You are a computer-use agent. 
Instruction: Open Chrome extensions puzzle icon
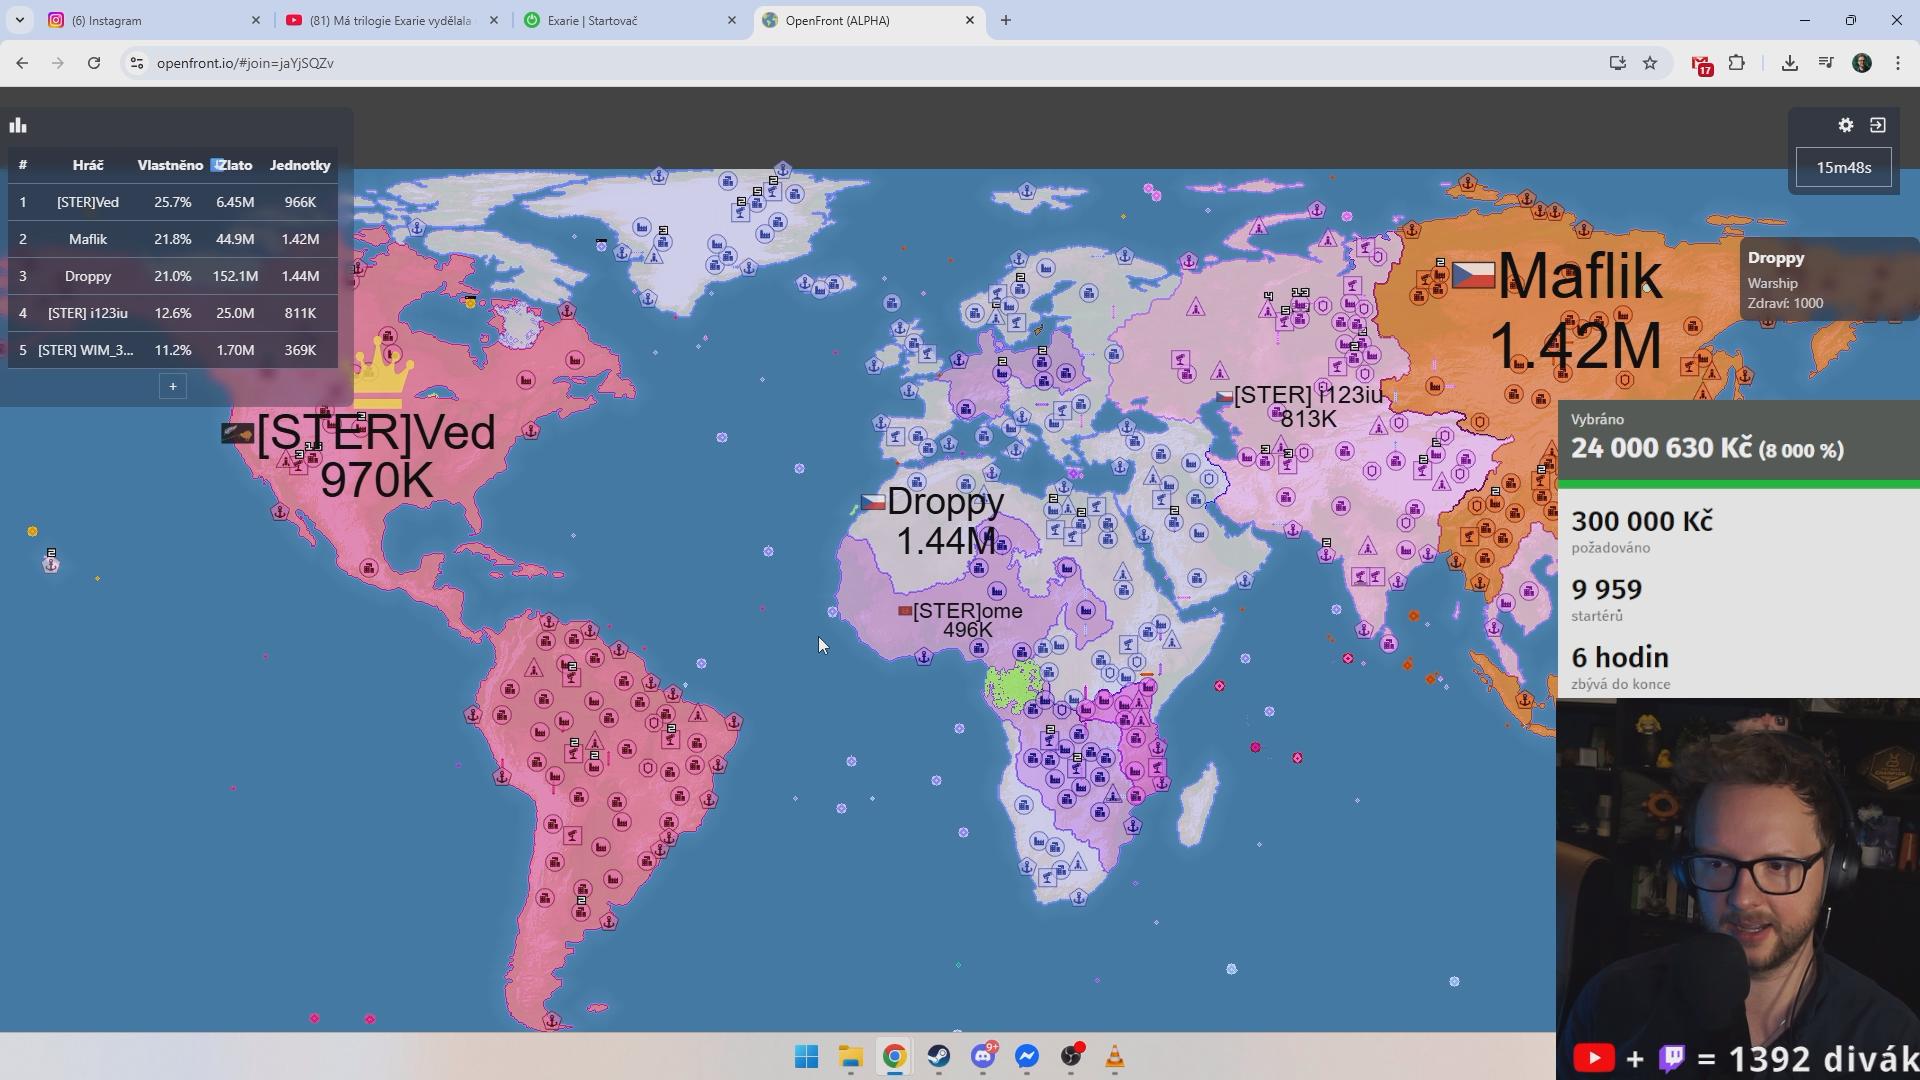click(1737, 63)
